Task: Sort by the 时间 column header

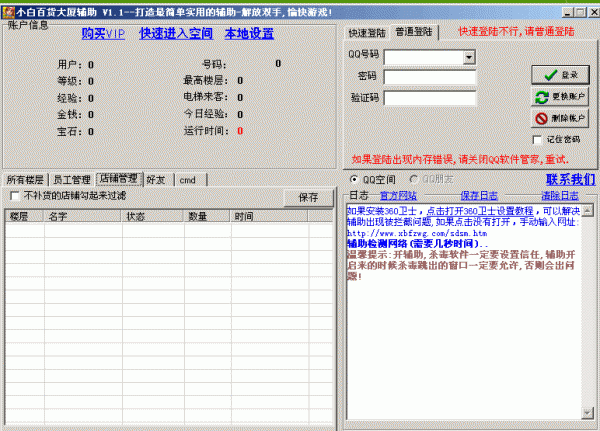Action: point(269,217)
